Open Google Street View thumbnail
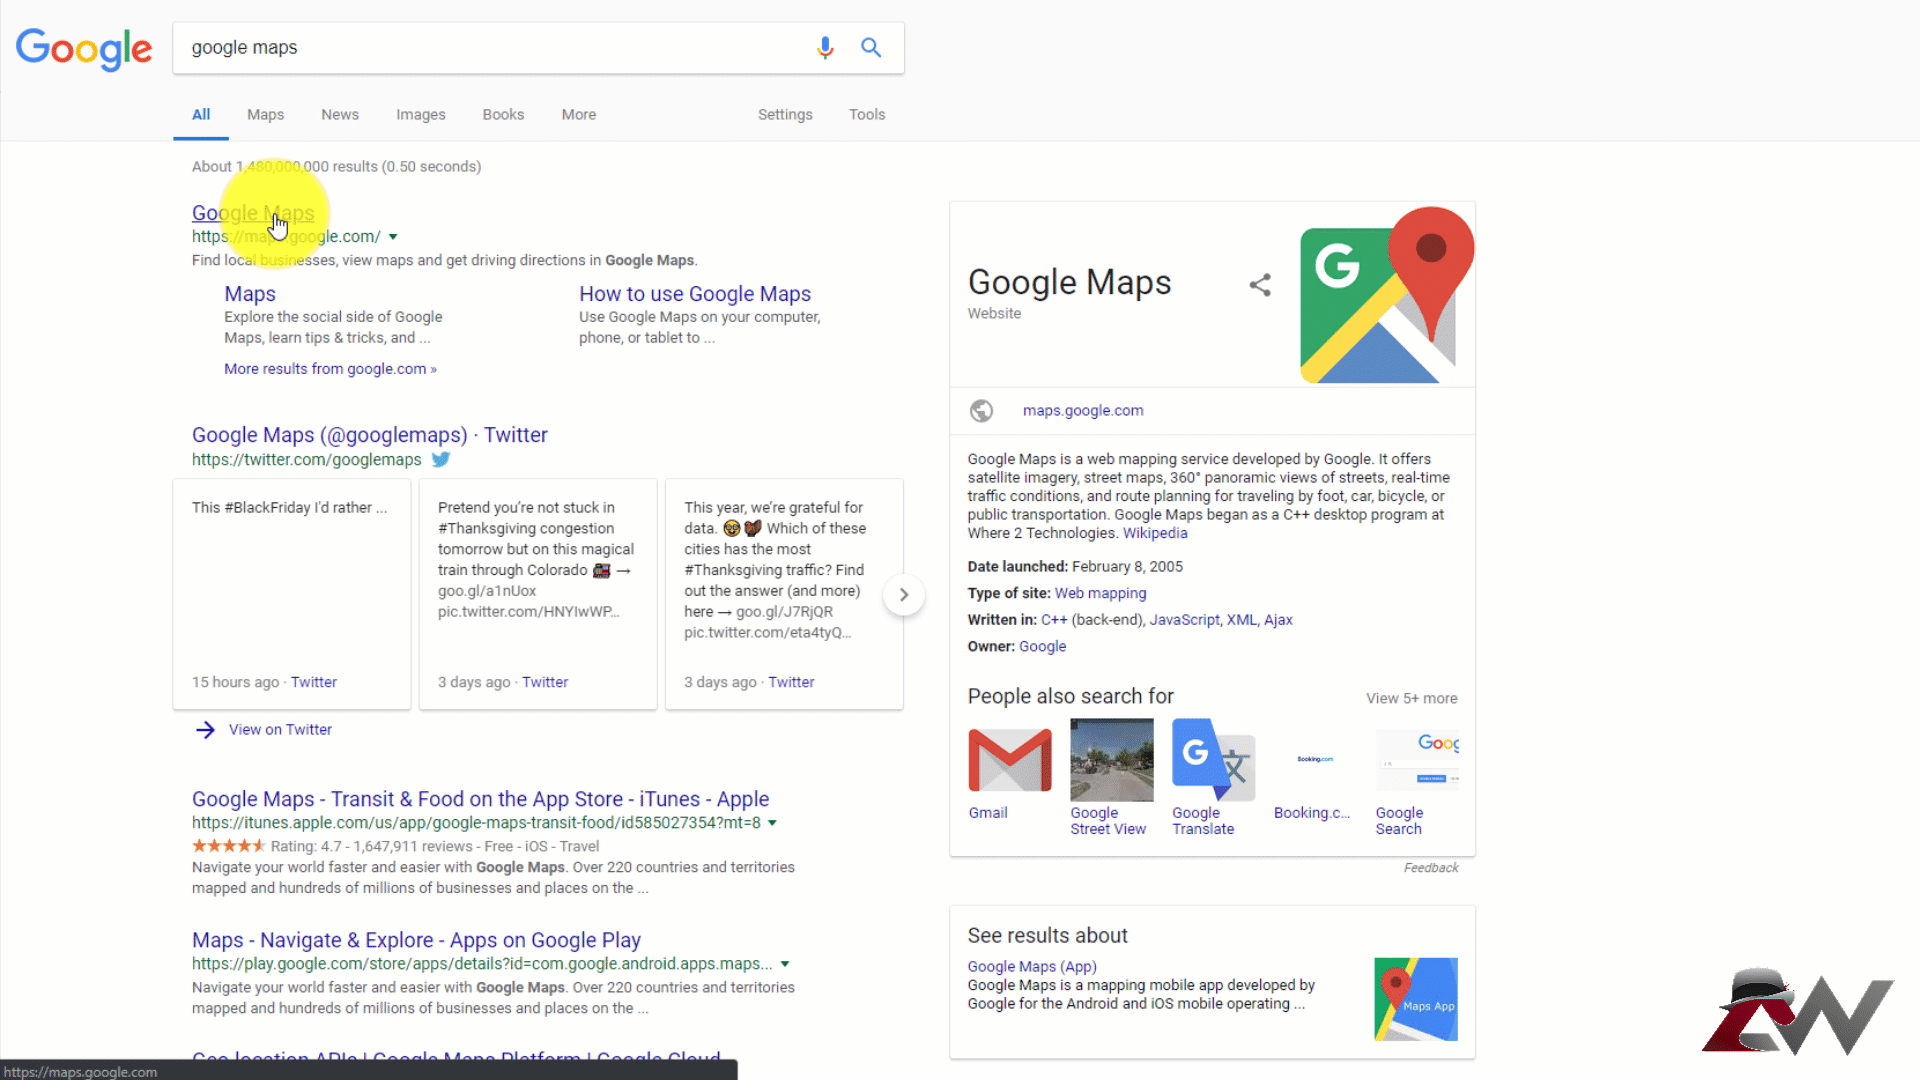 [x=1111, y=760]
